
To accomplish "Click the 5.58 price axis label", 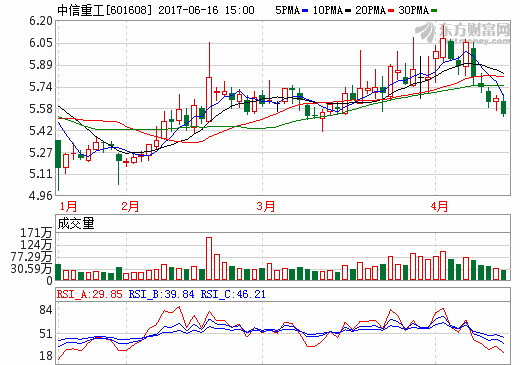I will [41, 109].
